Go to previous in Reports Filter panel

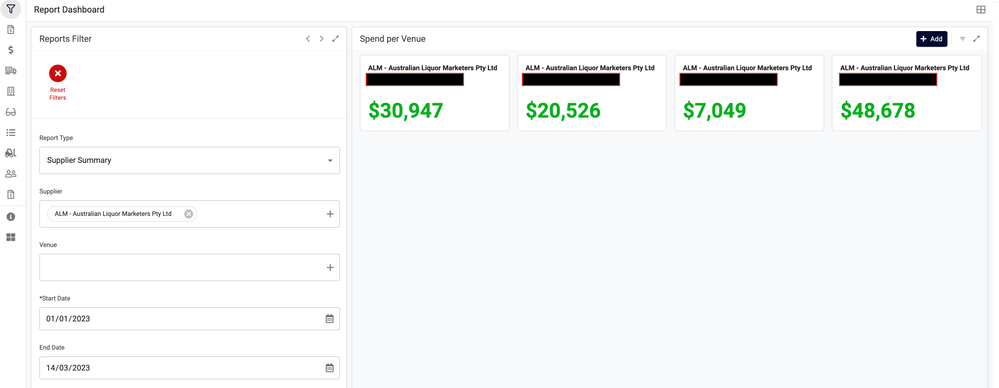point(308,39)
